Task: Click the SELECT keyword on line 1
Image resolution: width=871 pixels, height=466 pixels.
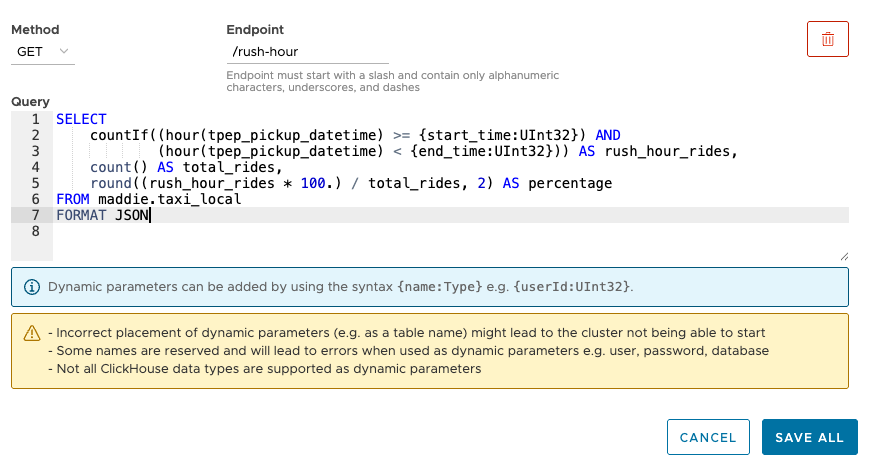Action: [x=81, y=119]
